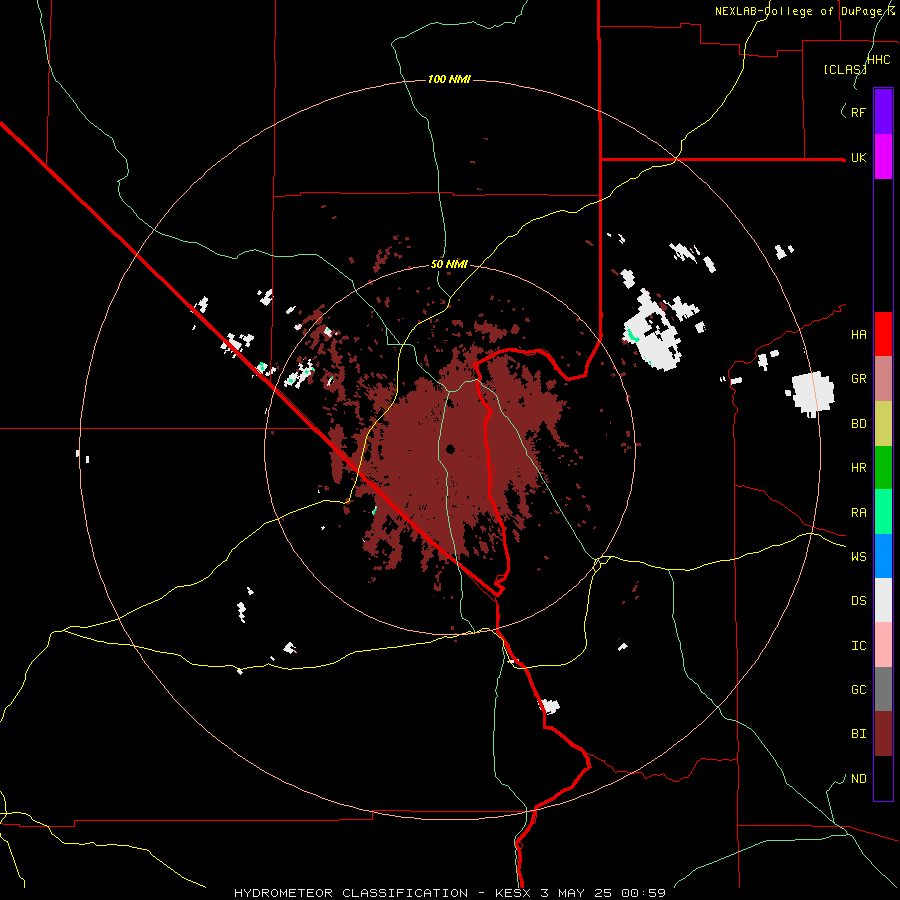Image resolution: width=900 pixels, height=900 pixels.
Task: Click the BD yellow legend swatch
Action: [883, 423]
